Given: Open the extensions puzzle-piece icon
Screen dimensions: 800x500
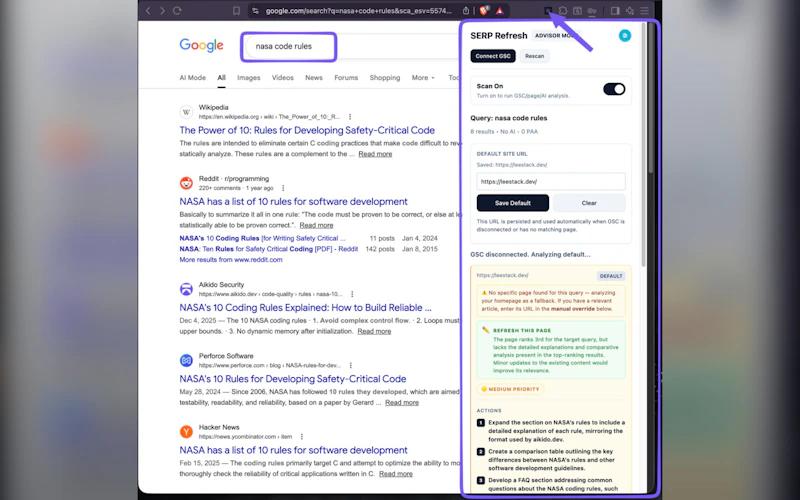Looking at the screenshot, I should [563, 11].
